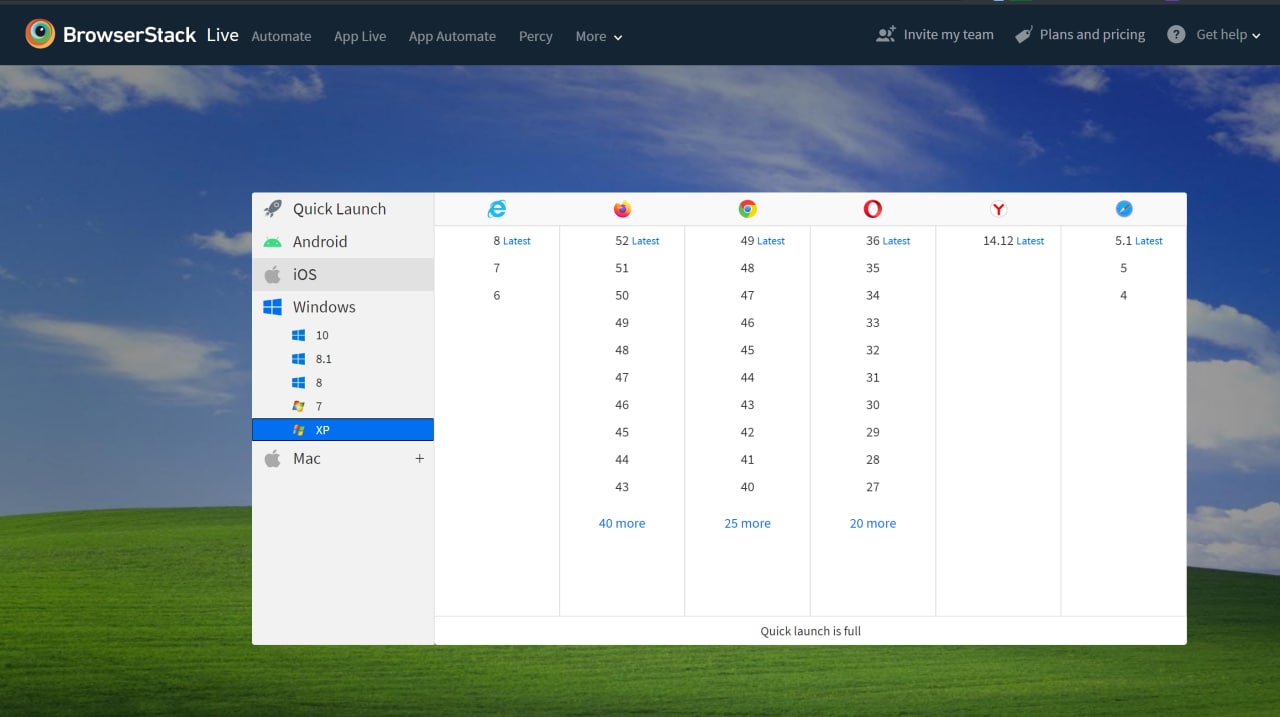Click the BrowserStack logo icon
The height and width of the screenshot is (717, 1280).
click(40, 34)
